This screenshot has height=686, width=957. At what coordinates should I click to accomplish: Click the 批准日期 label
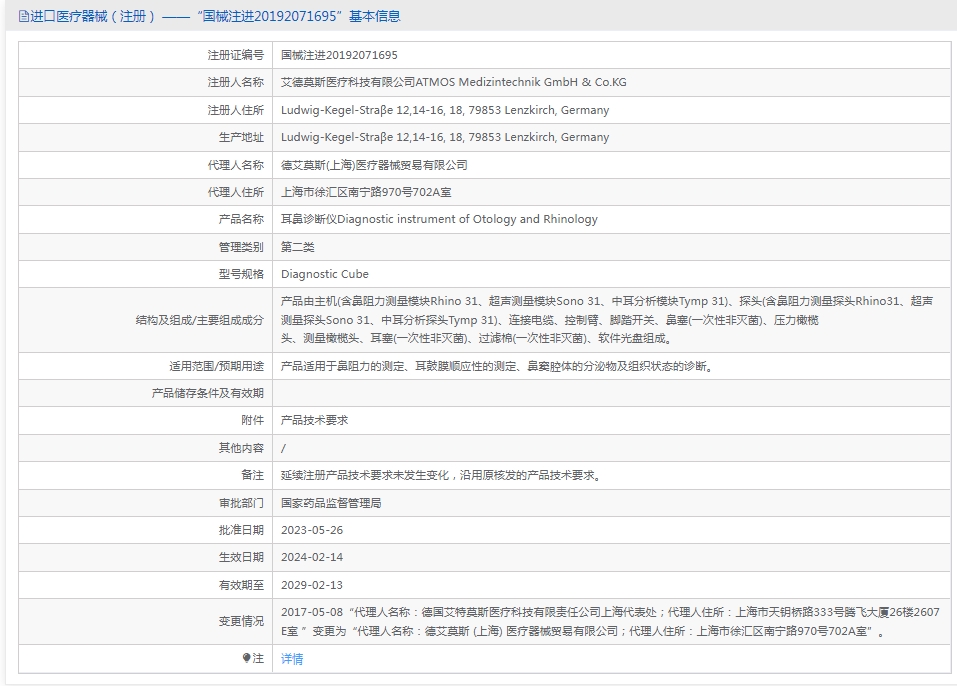pyautogui.click(x=241, y=530)
